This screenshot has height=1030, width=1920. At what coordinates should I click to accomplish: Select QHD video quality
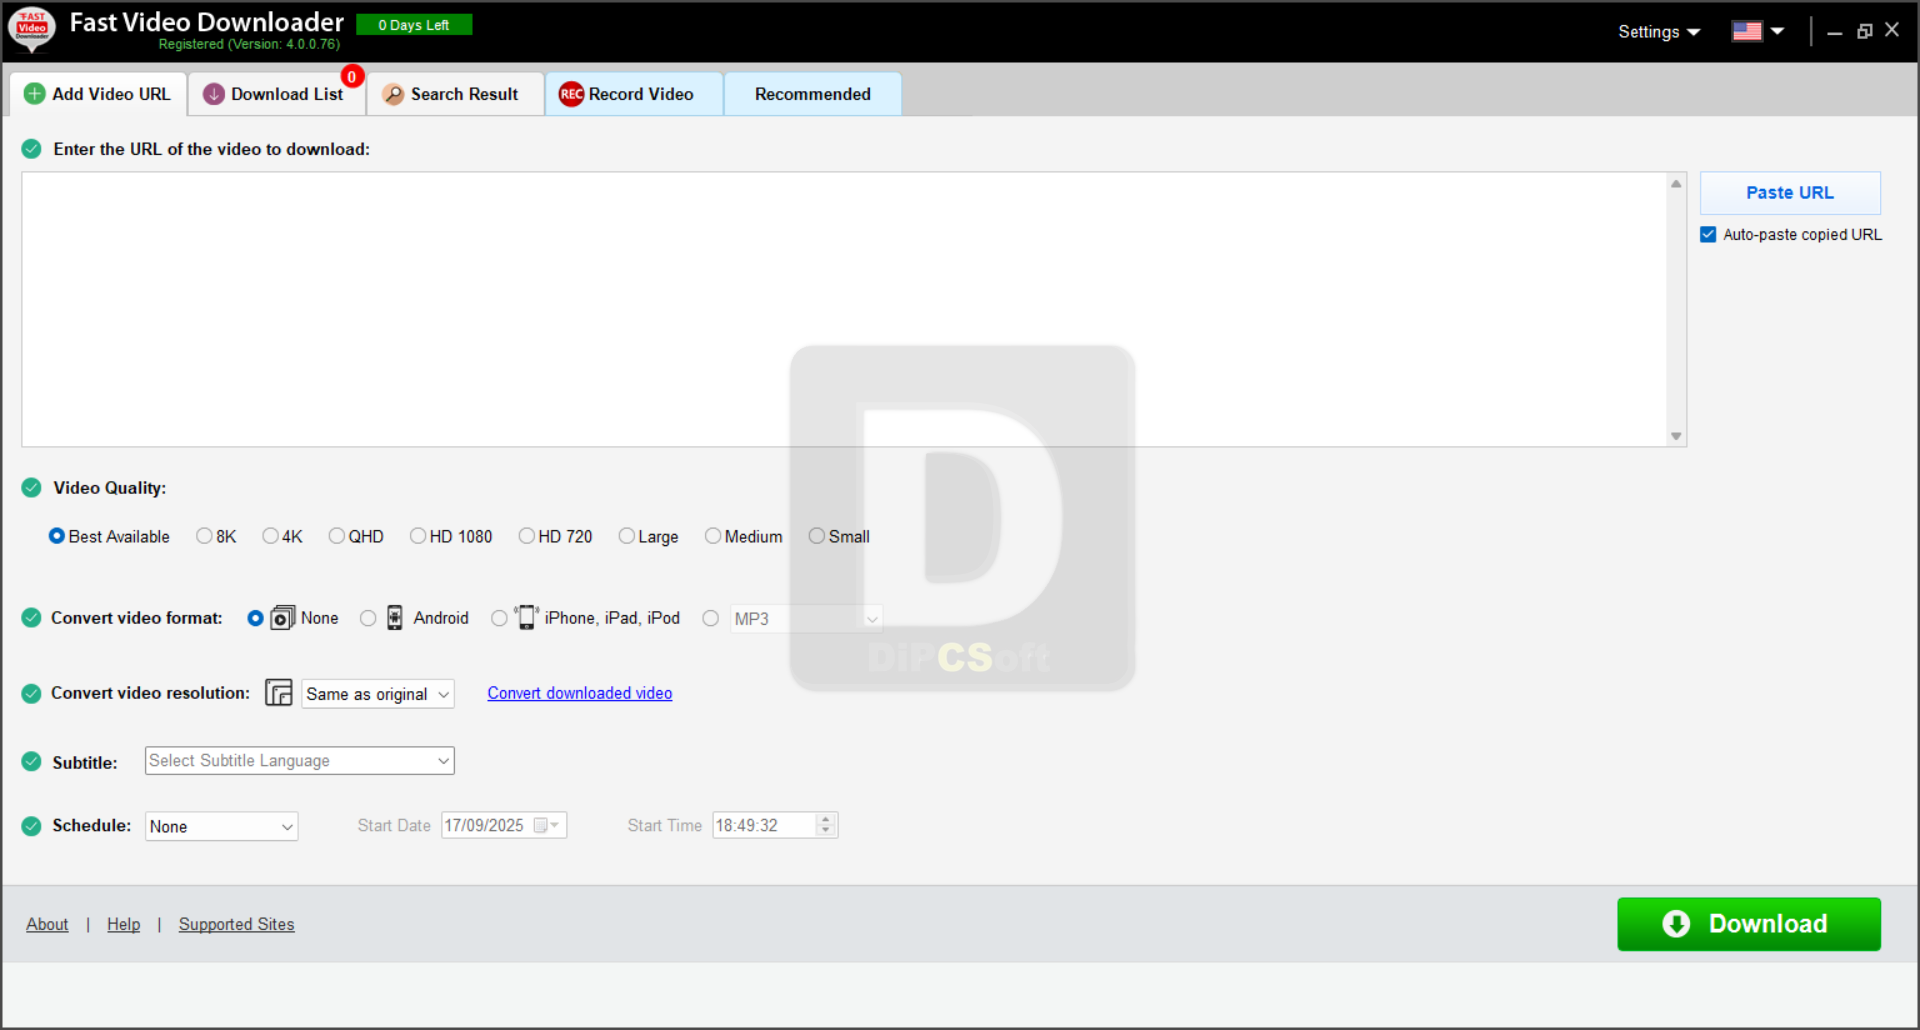coord(337,536)
